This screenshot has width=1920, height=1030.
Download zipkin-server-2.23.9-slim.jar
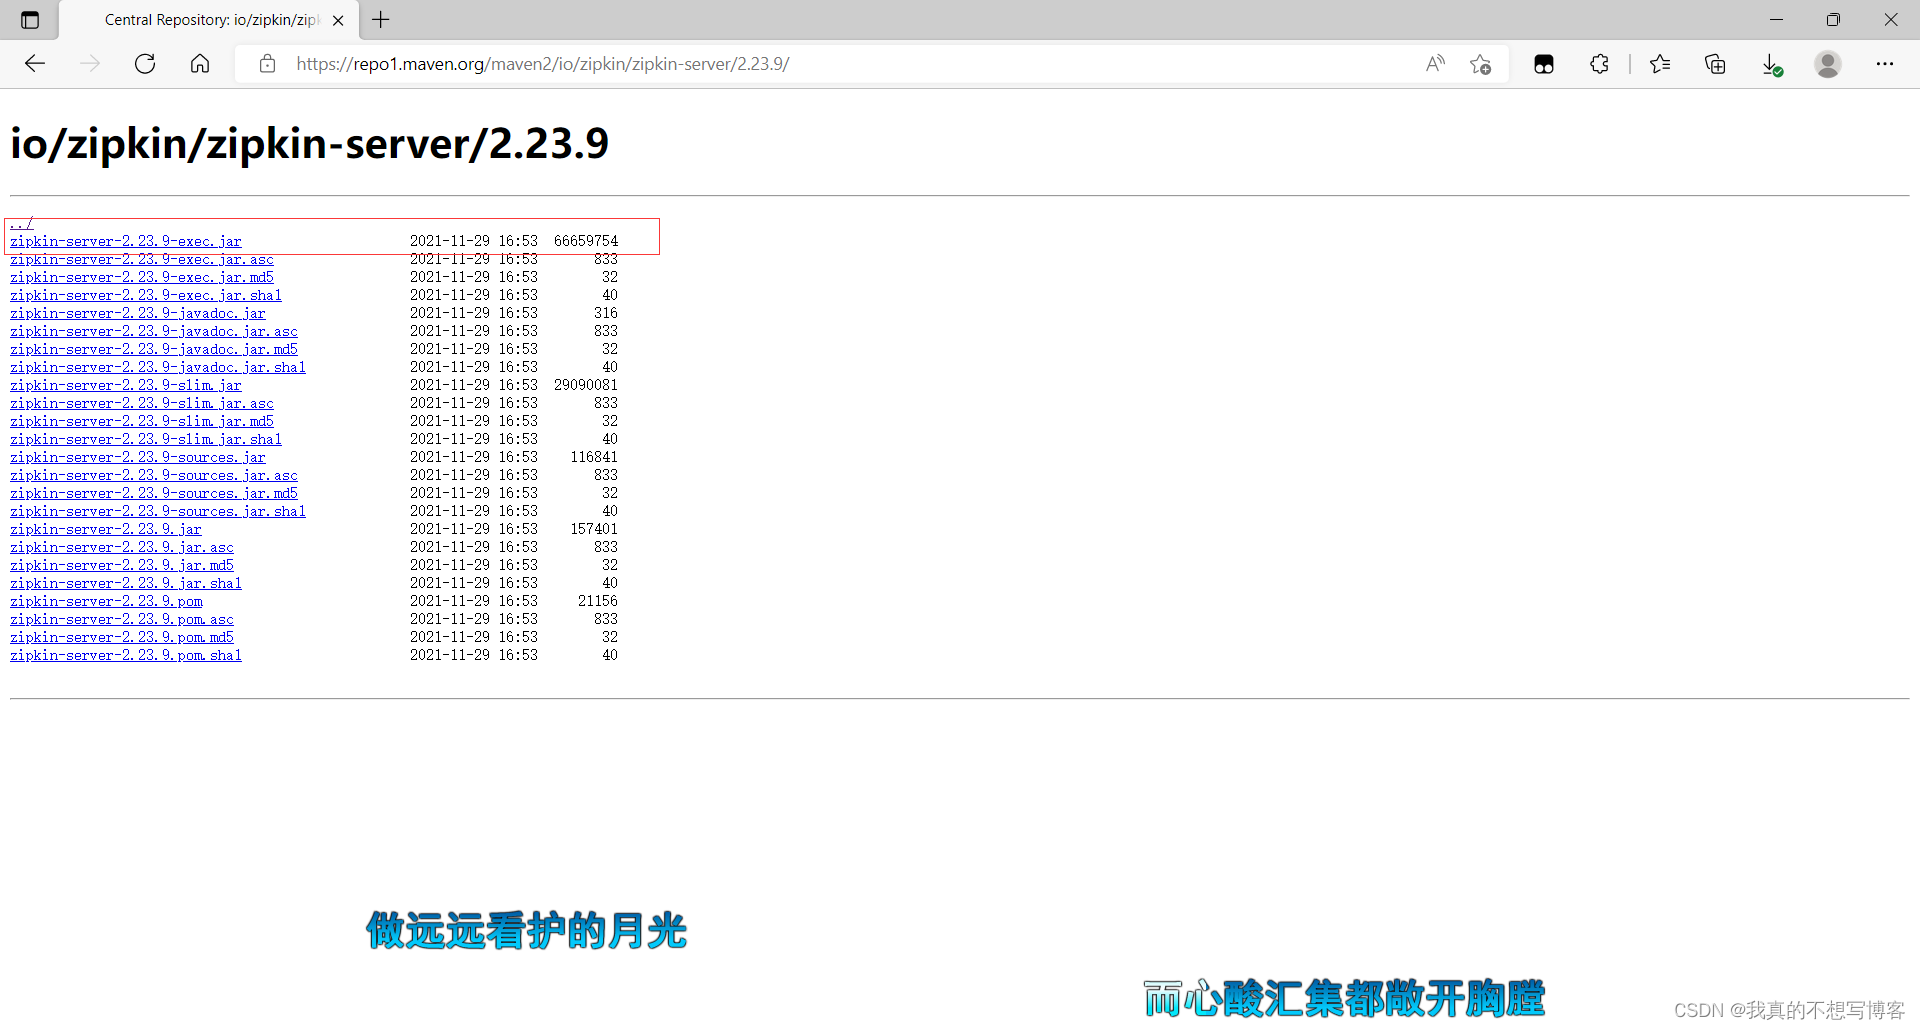(x=126, y=385)
